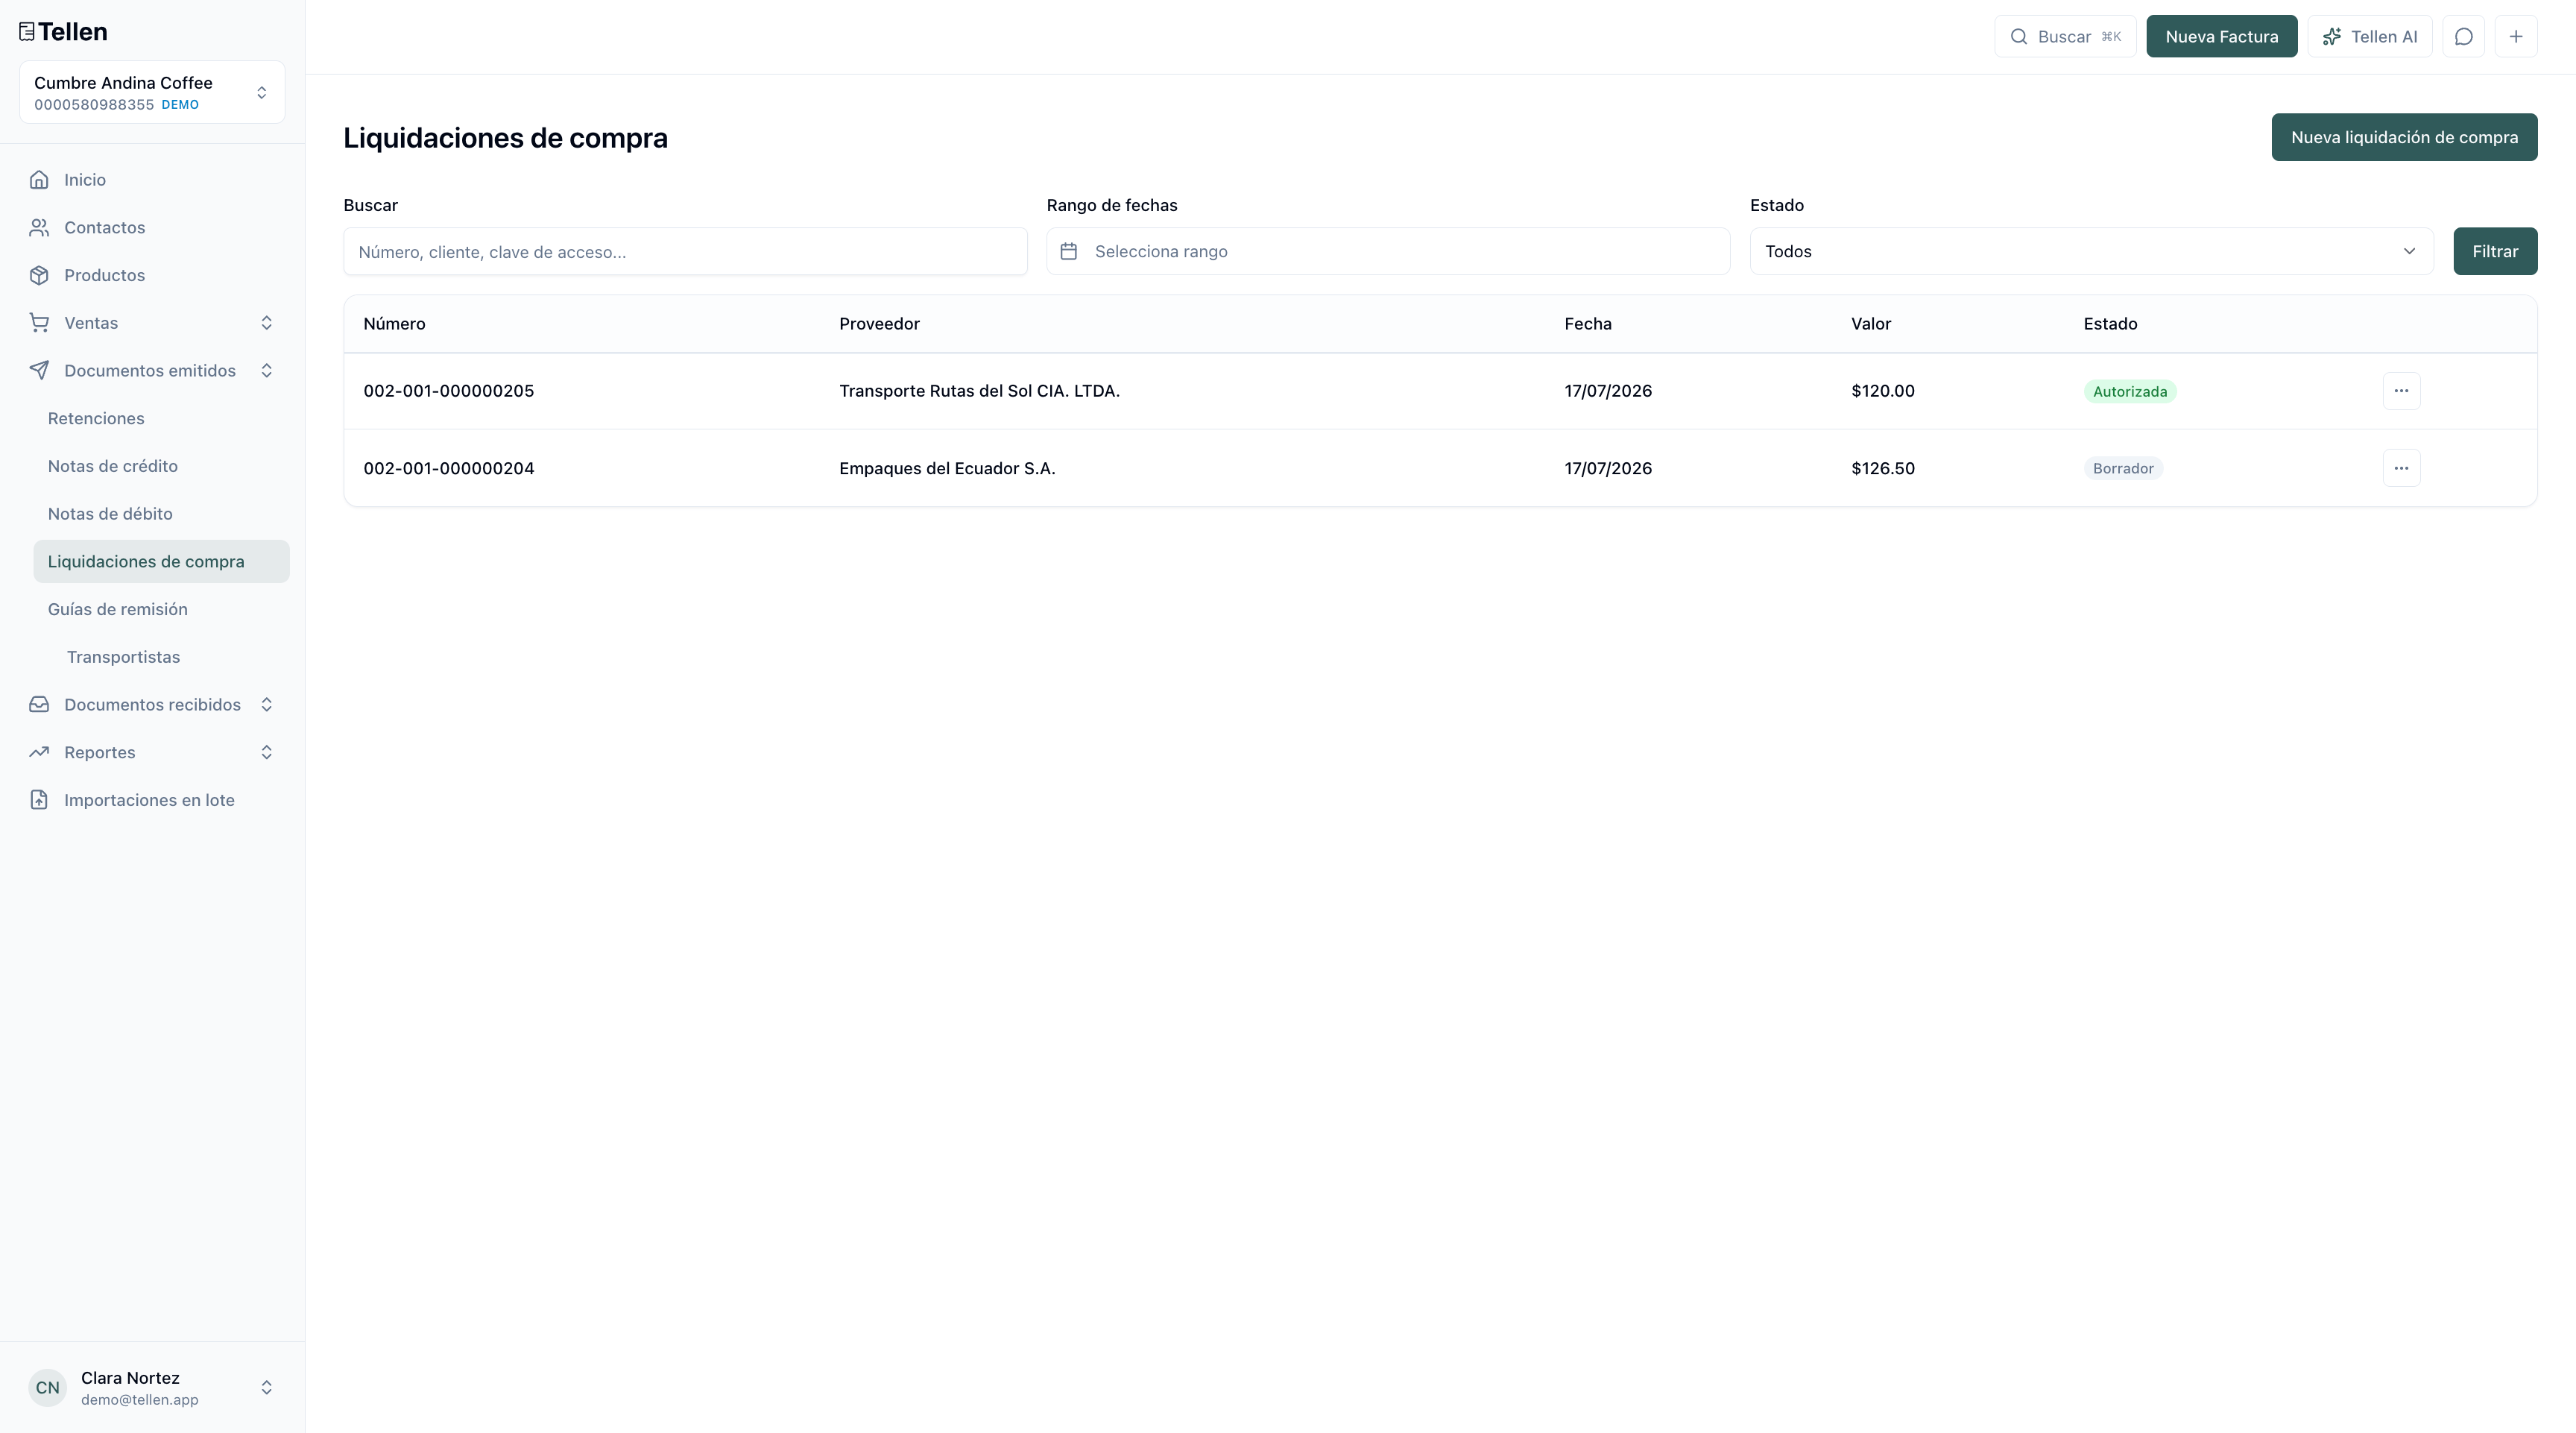Click the Ventas cart icon
The image size is (2576, 1433).
pos(39,323)
